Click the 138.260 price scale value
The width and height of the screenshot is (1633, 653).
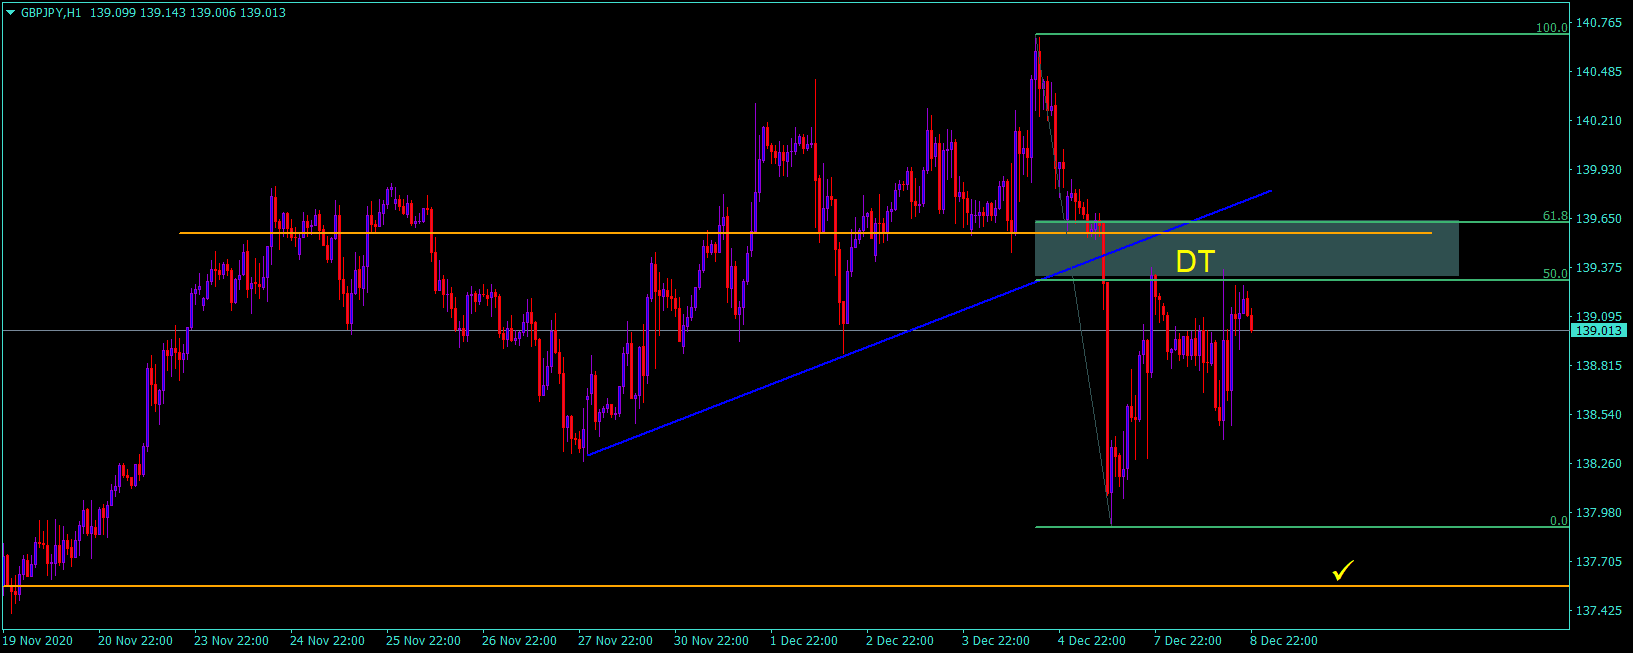pos(1599,464)
